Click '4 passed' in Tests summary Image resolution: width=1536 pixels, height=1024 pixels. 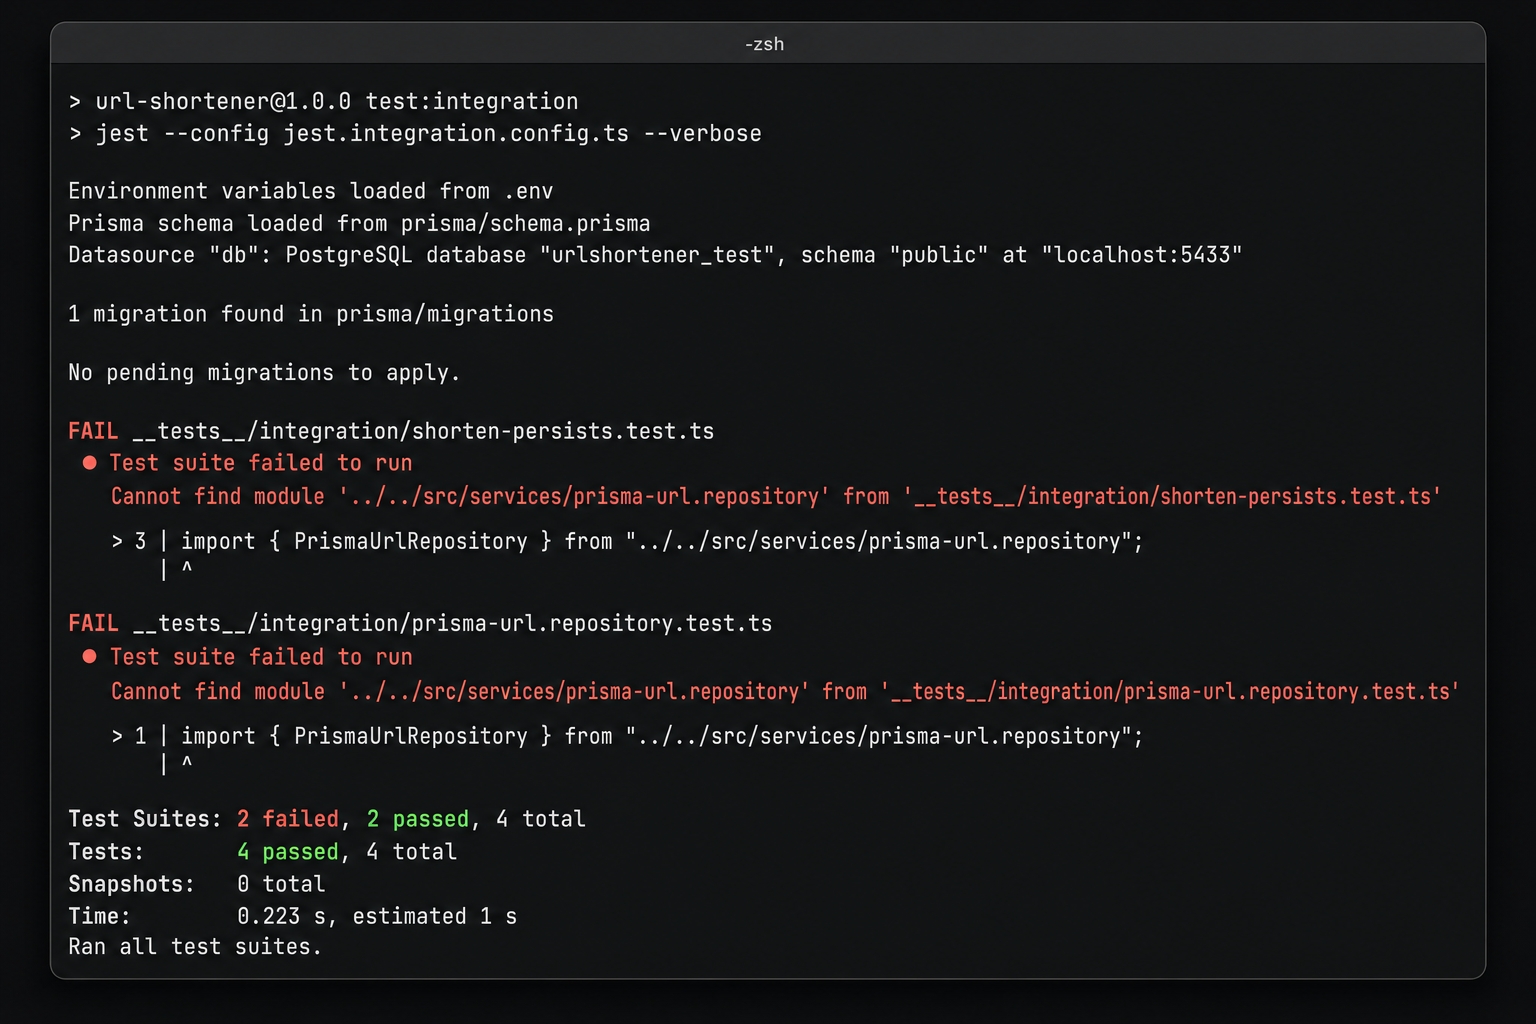coord(288,852)
